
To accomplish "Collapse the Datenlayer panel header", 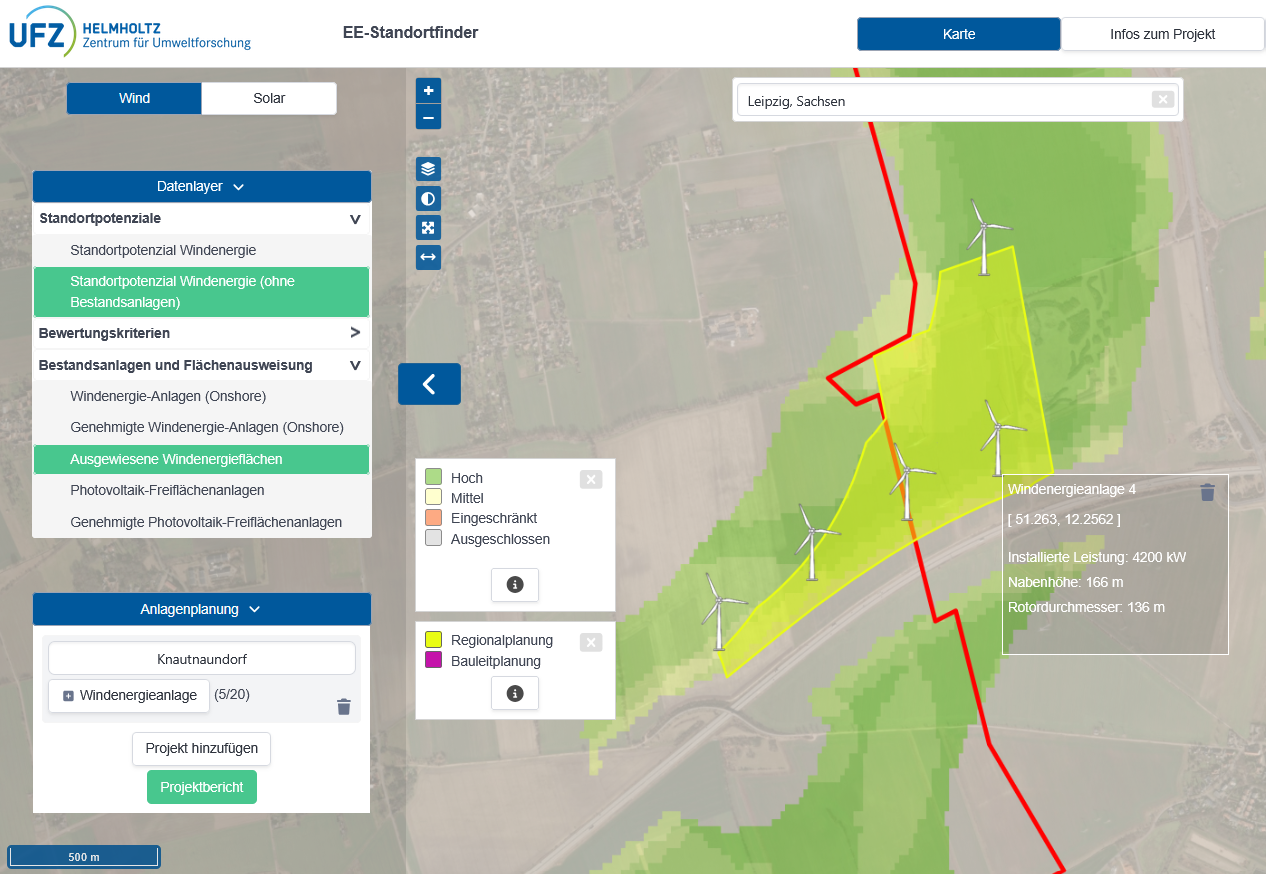I will (201, 186).
